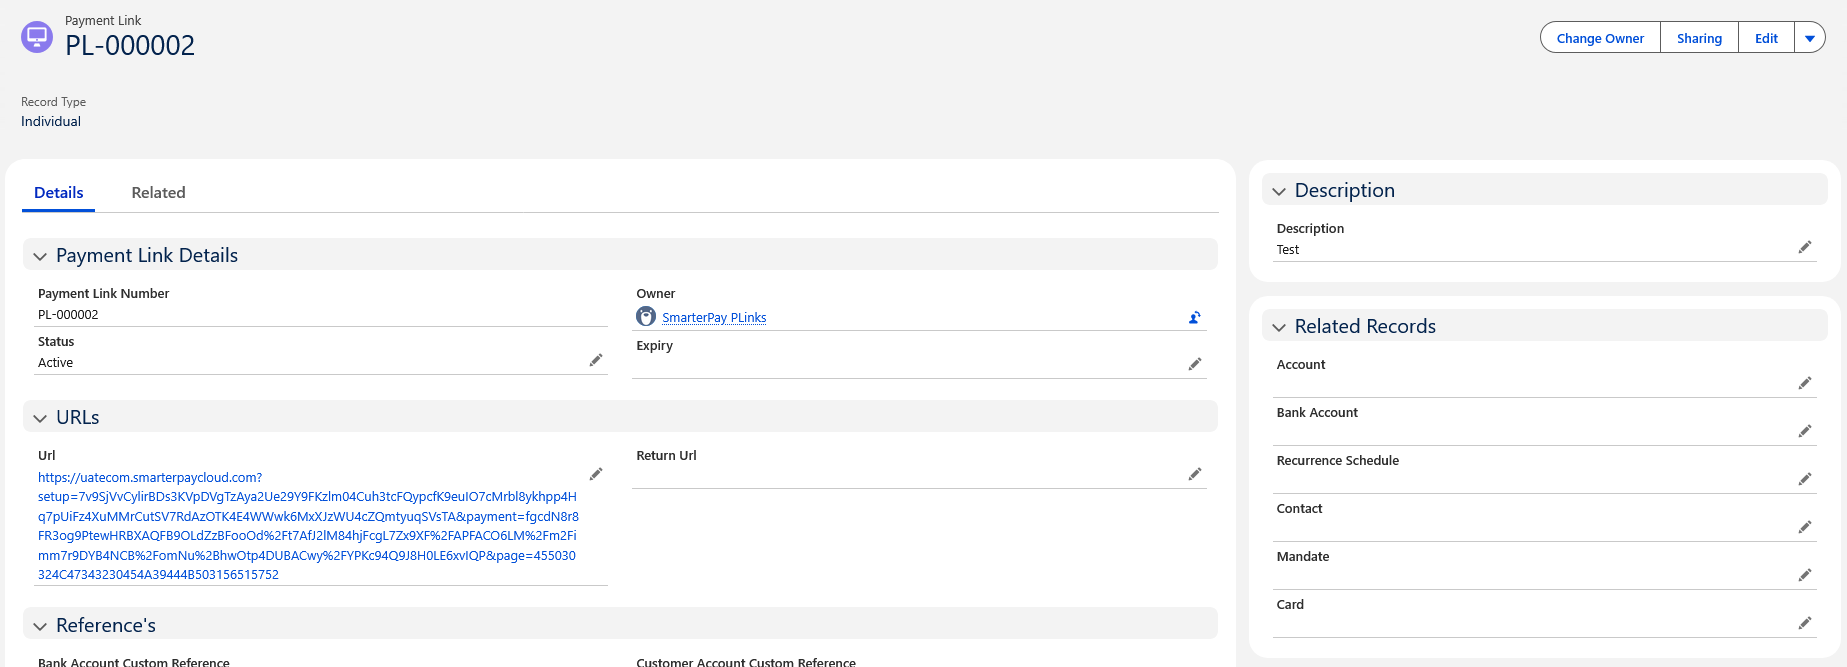Click the change owner icon beside SmarterPay PLinks
This screenshot has width=1847, height=667.
1194,318
